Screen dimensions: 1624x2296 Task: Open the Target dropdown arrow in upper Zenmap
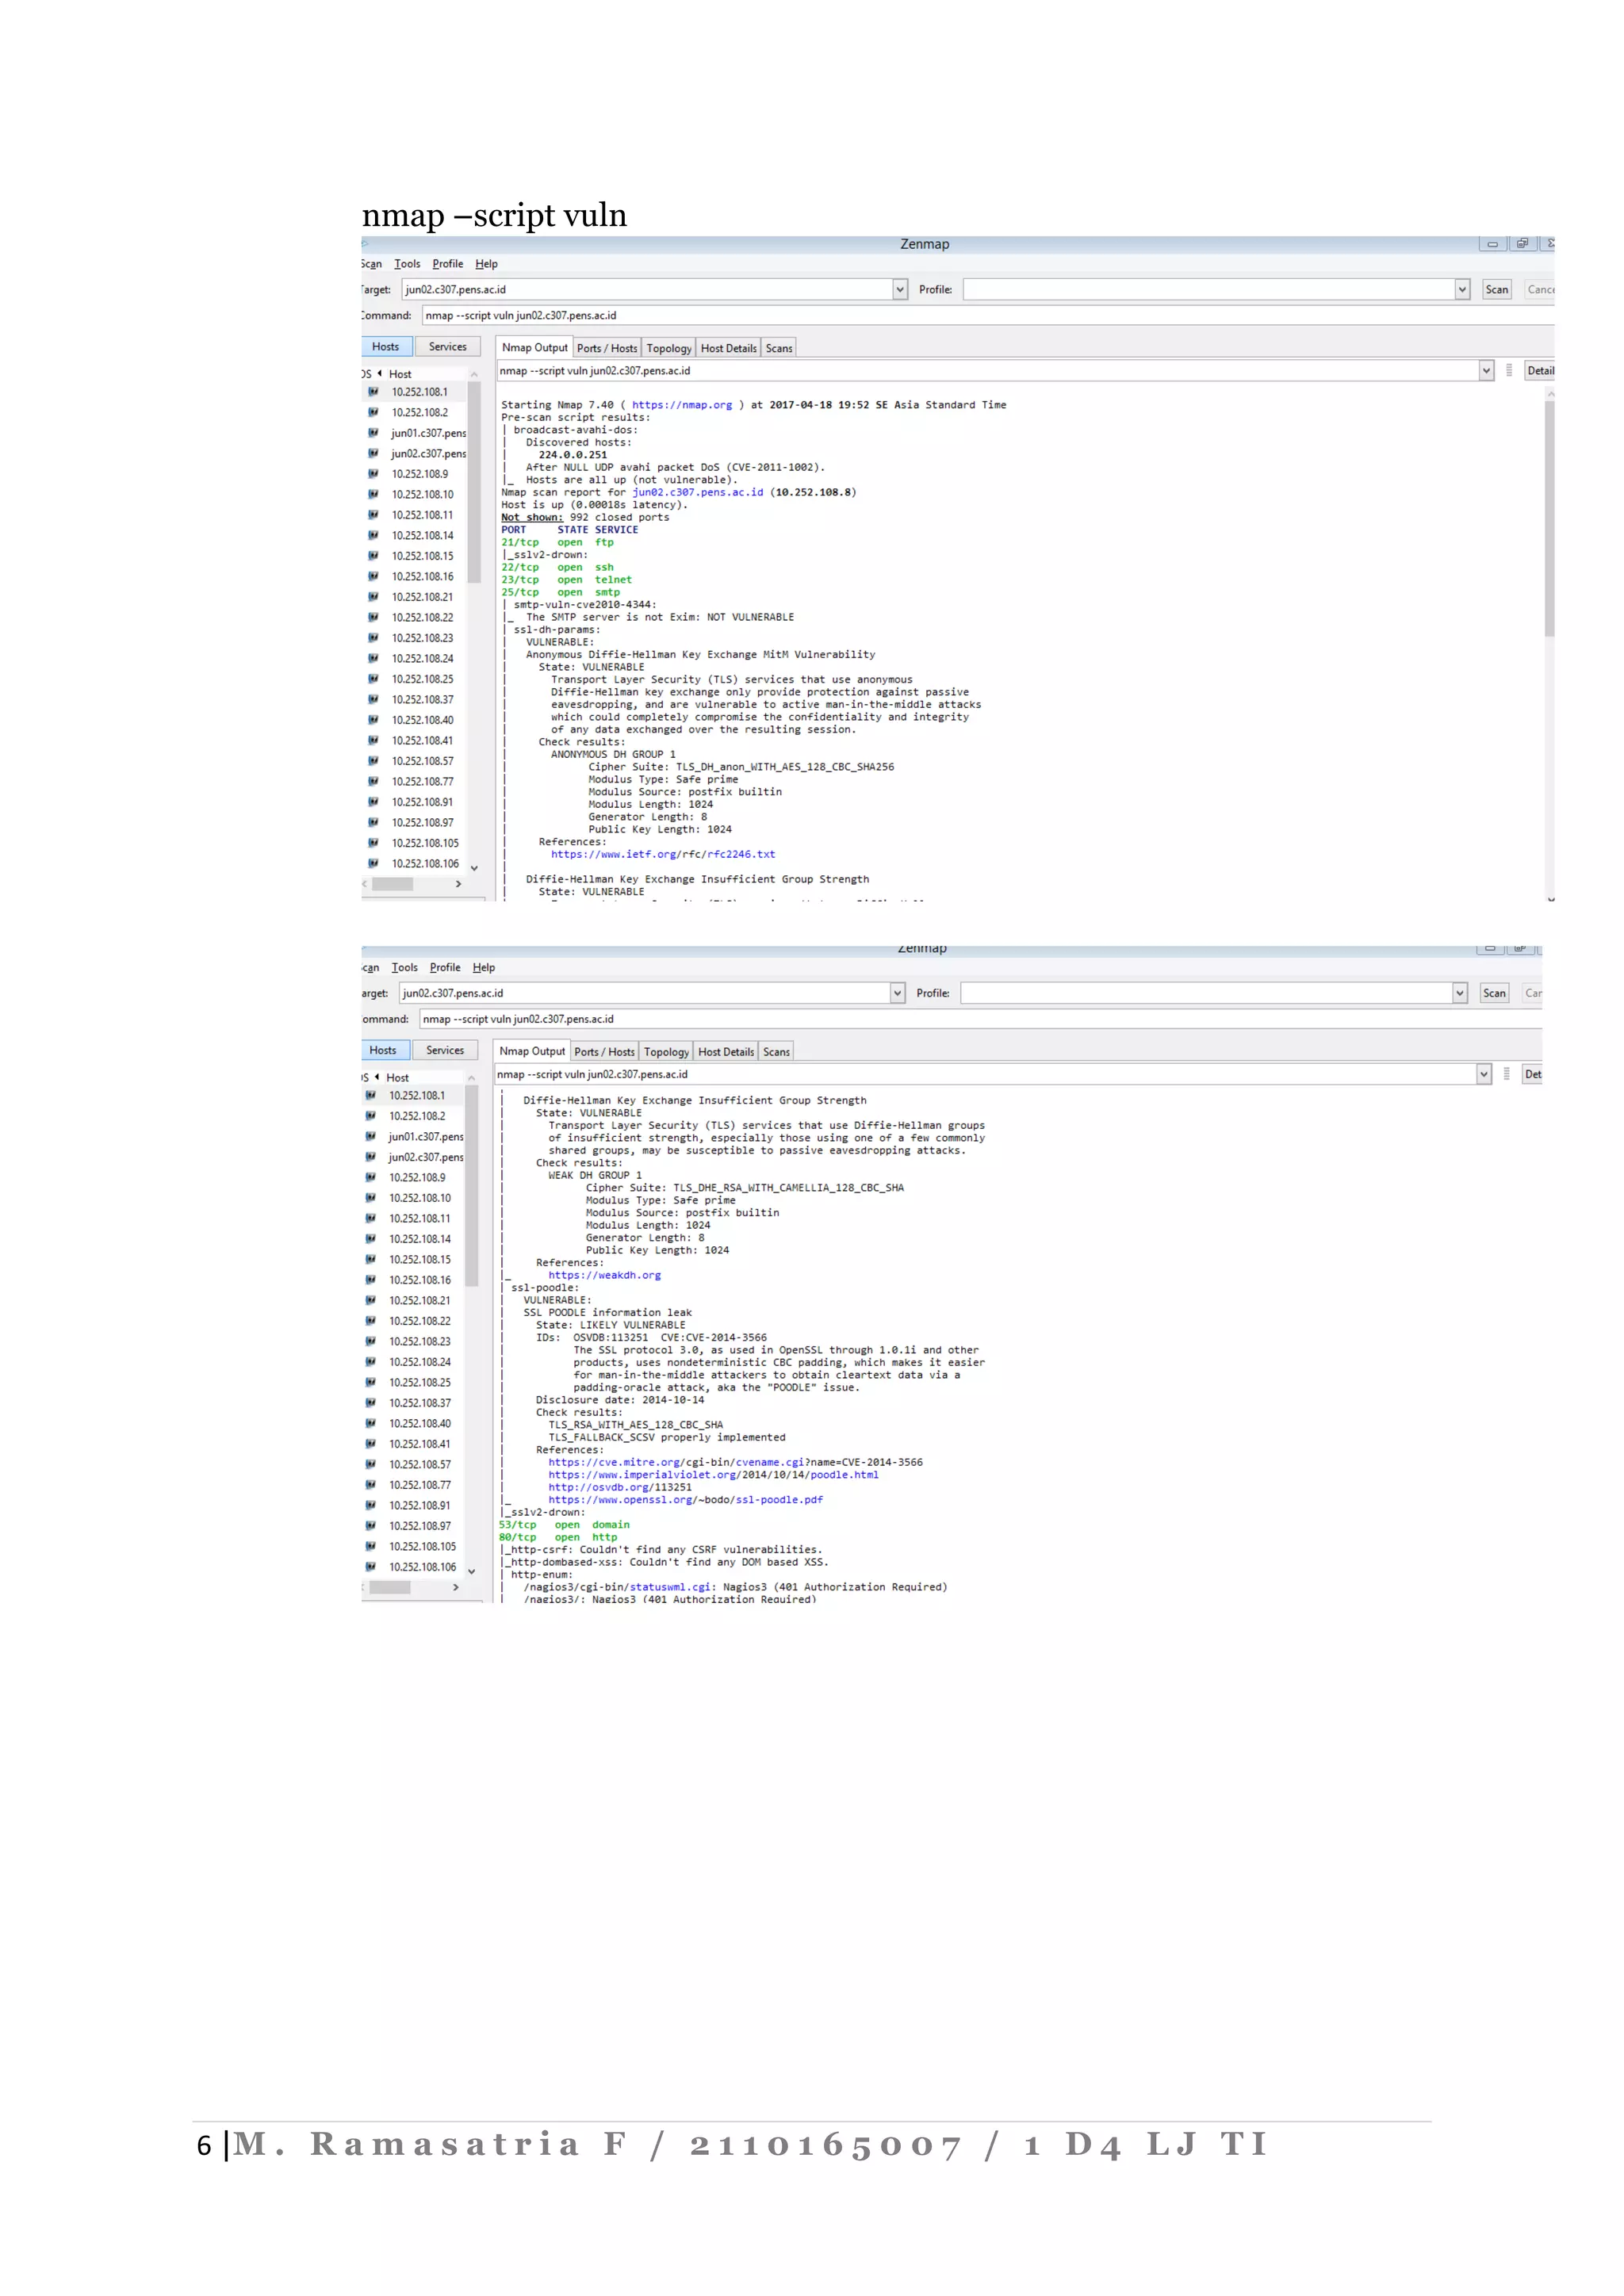click(899, 290)
